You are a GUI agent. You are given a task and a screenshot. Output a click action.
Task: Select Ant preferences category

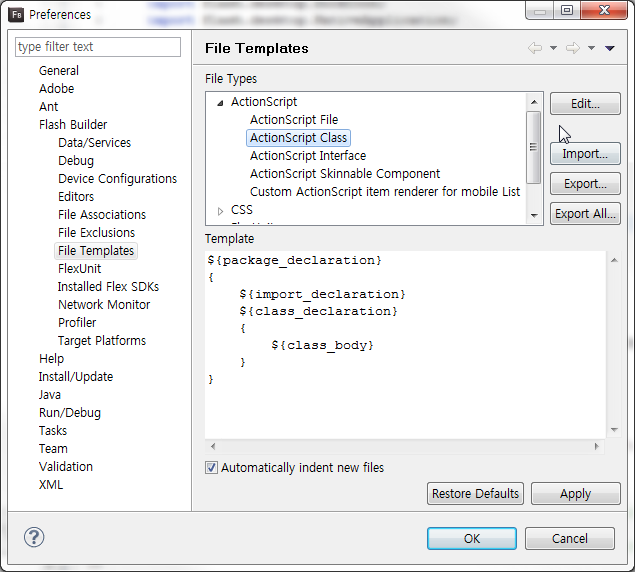[x=49, y=107]
